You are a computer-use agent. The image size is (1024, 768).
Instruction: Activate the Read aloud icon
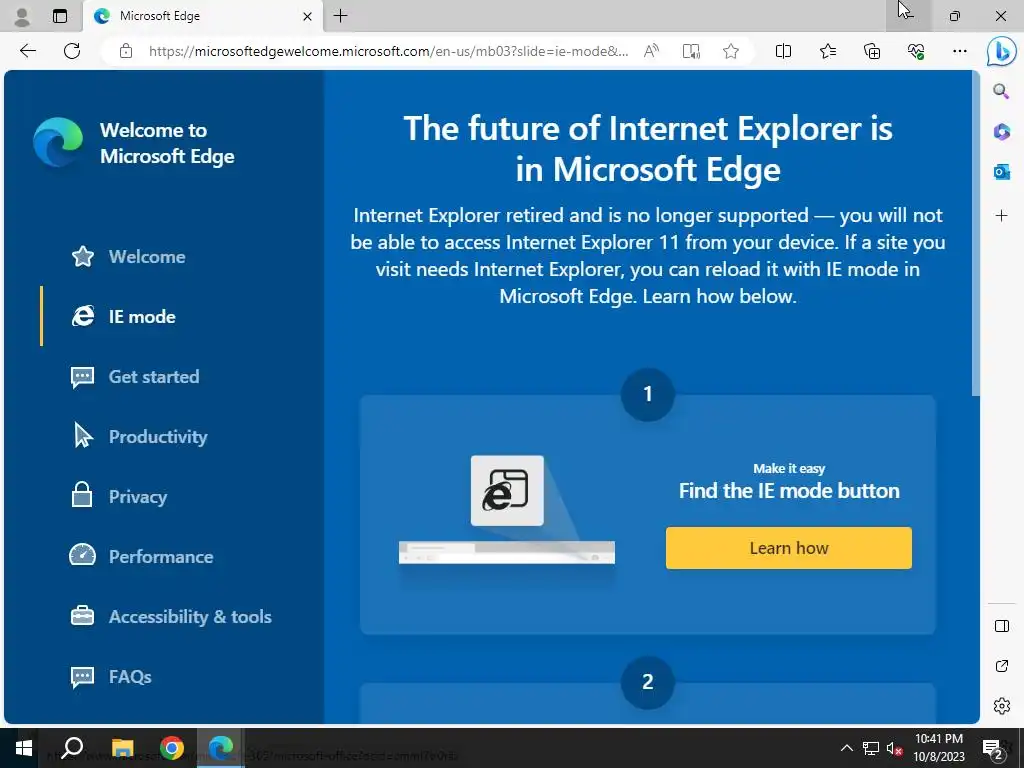pyautogui.click(x=651, y=51)
